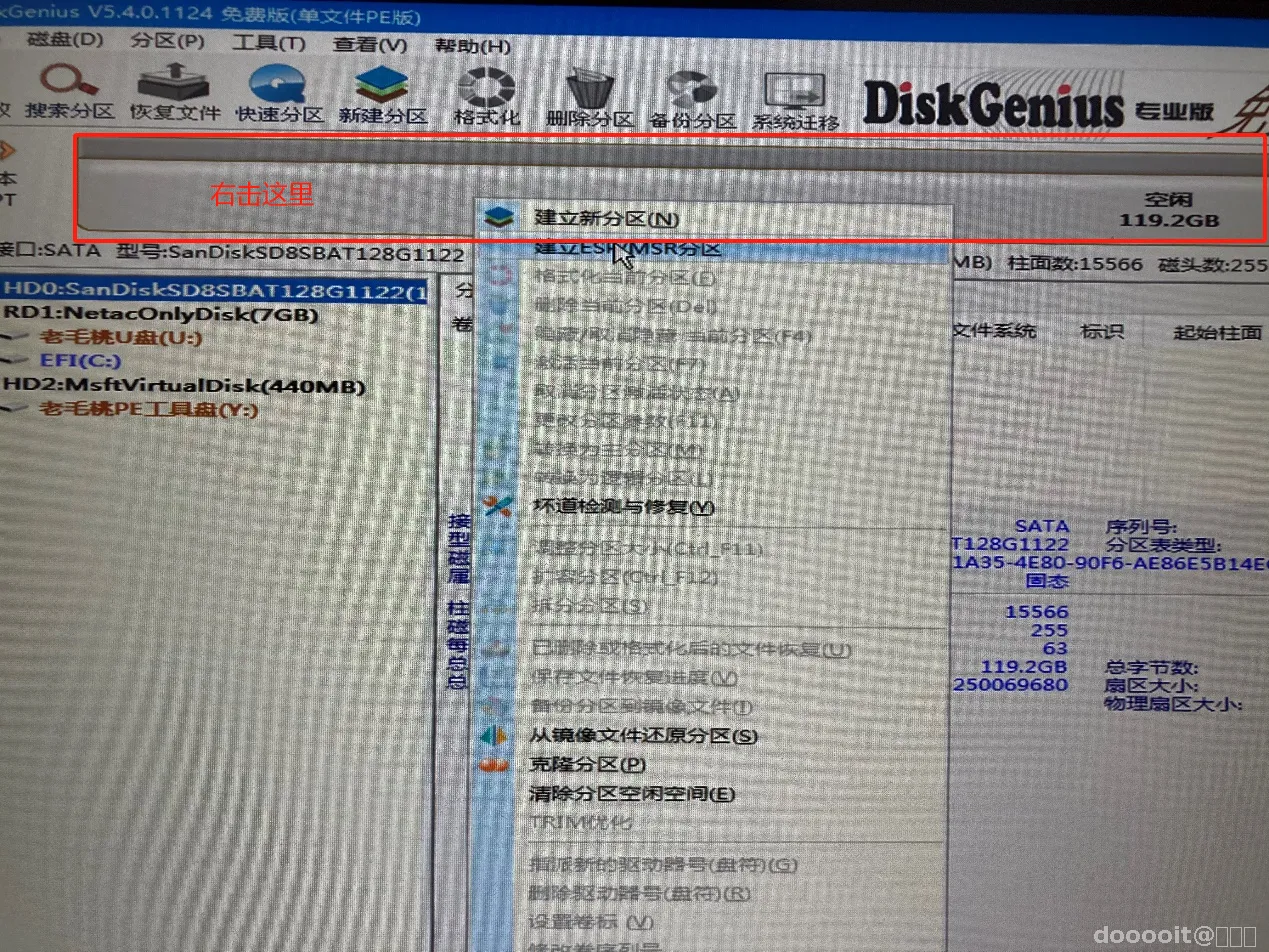The height and width of the screenshot is (952, 1269).
Task: Select the 格式化 (Format) toolbar icon
Action: click(487, 93)
